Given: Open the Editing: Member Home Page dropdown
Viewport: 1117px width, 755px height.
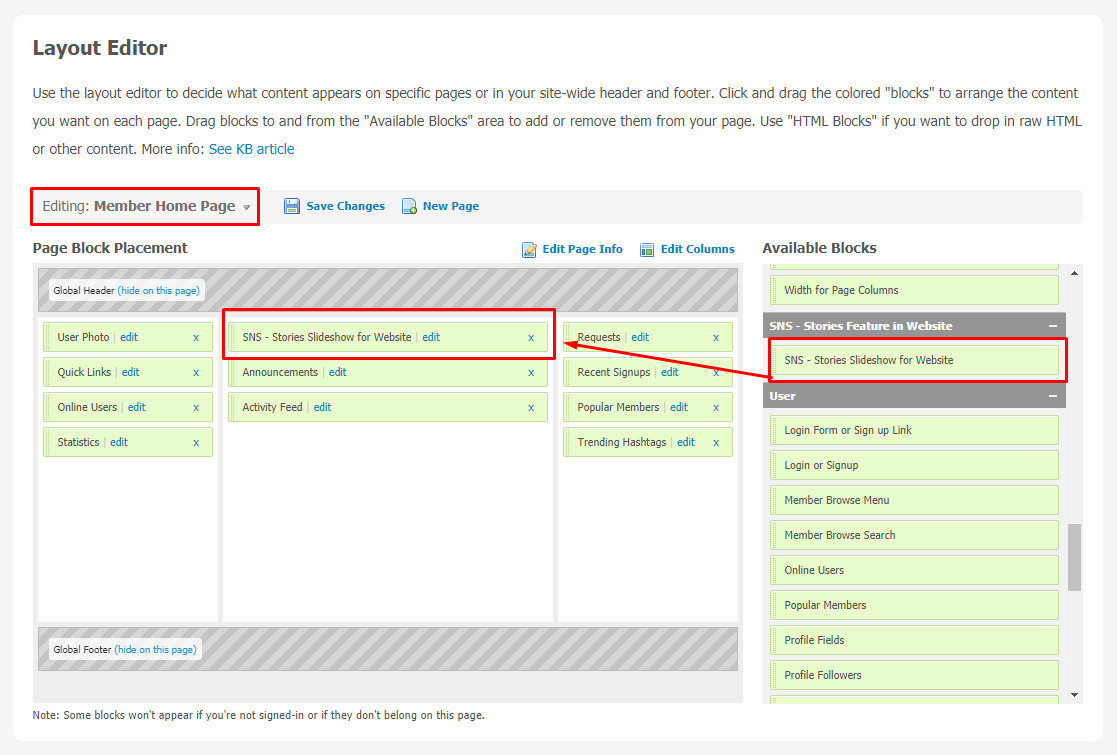Looking at the screenshot, I should coord(146,206).
